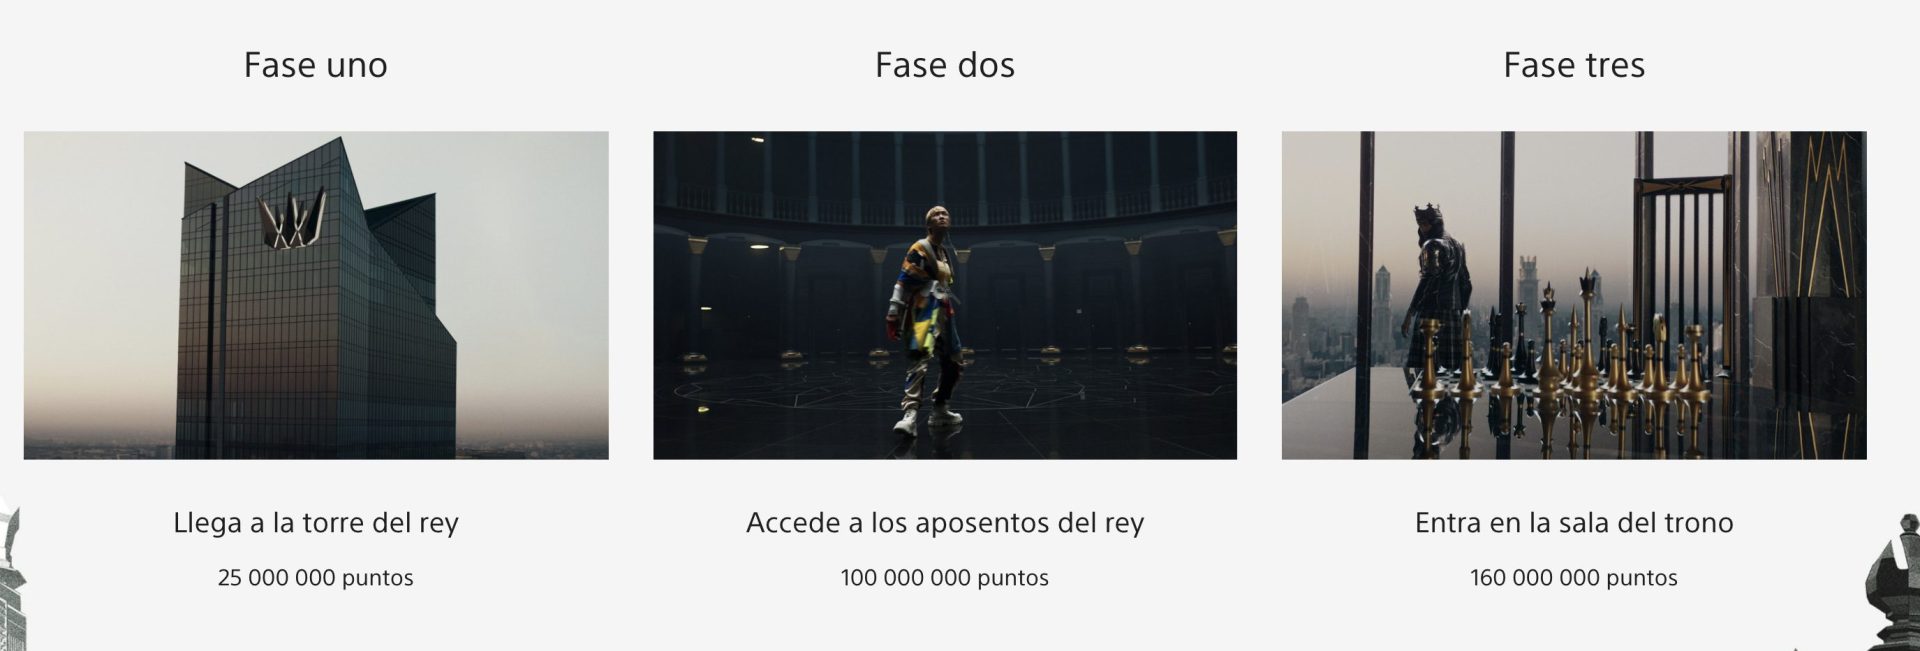The width and height of the screenshot is (1920, 651).
Task: Click the crown logo on the tower
Action: [291, 219]
